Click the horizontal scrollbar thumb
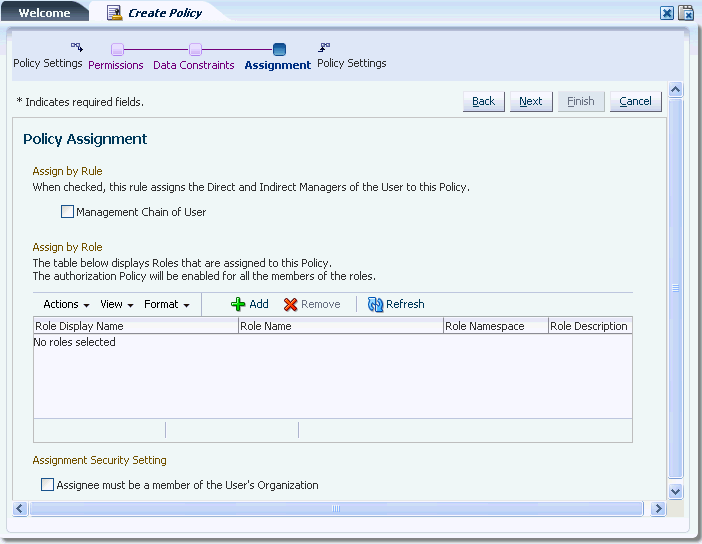Screen dimensions: 702x544 336,508
